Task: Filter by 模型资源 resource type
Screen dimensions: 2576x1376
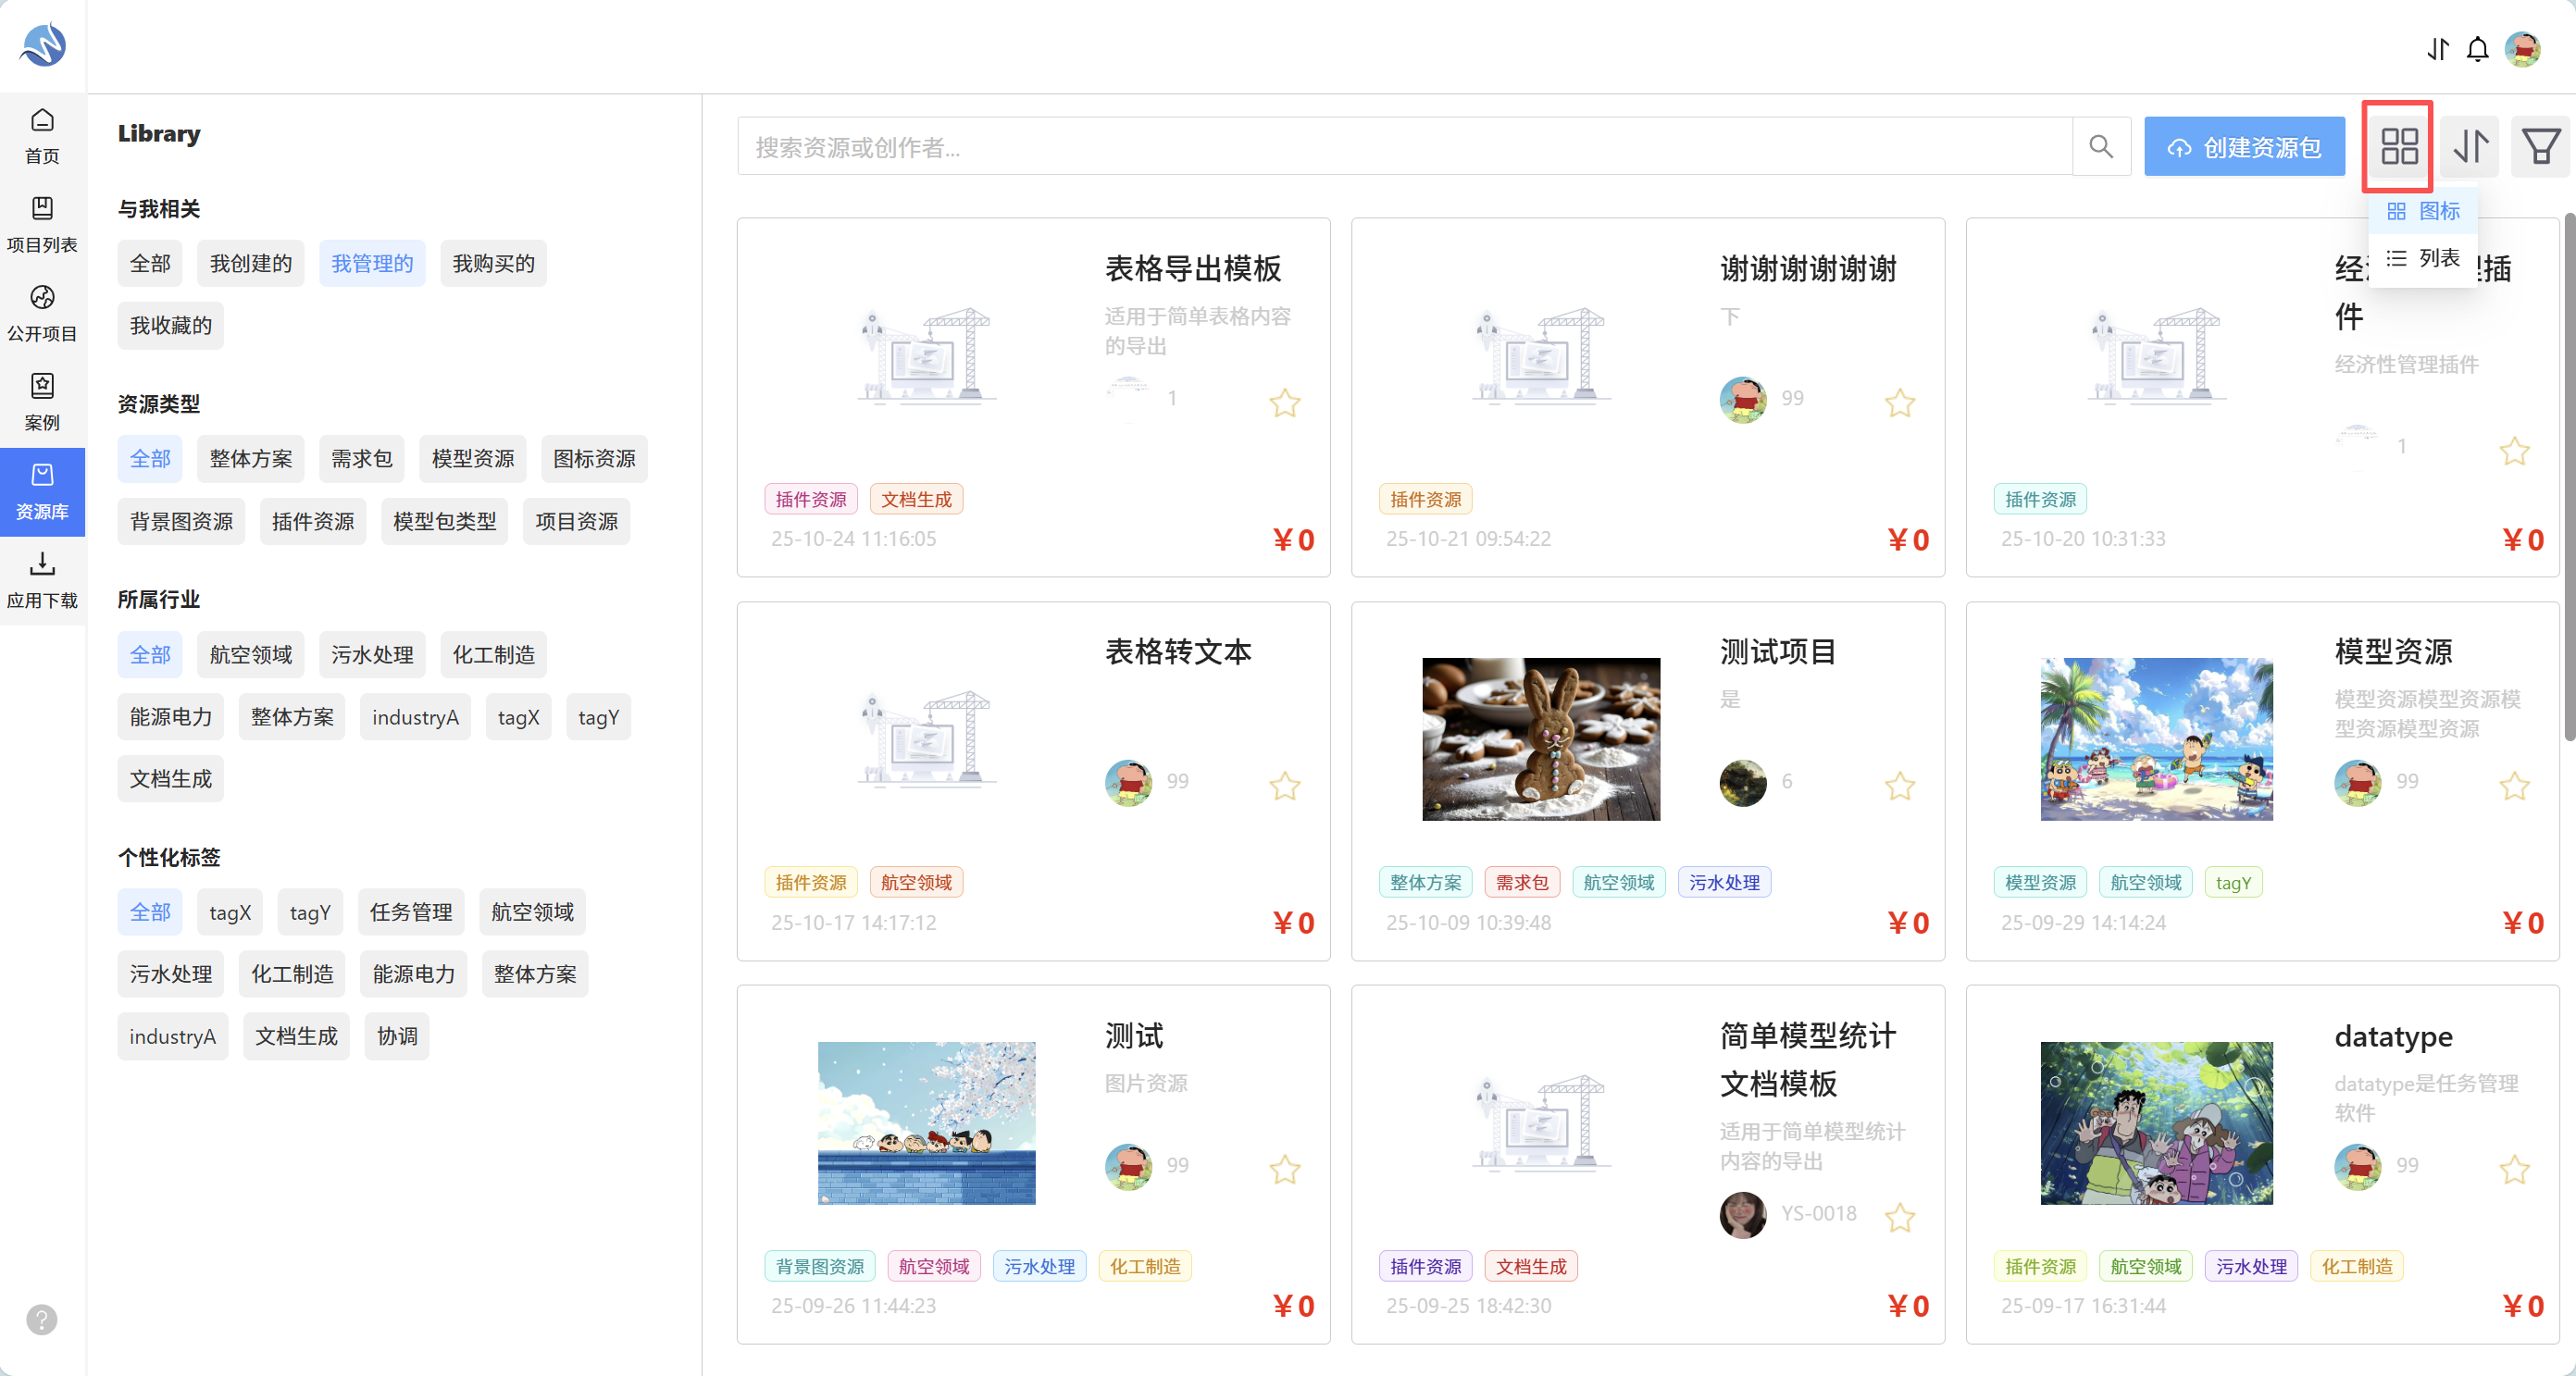Action: 473,458
